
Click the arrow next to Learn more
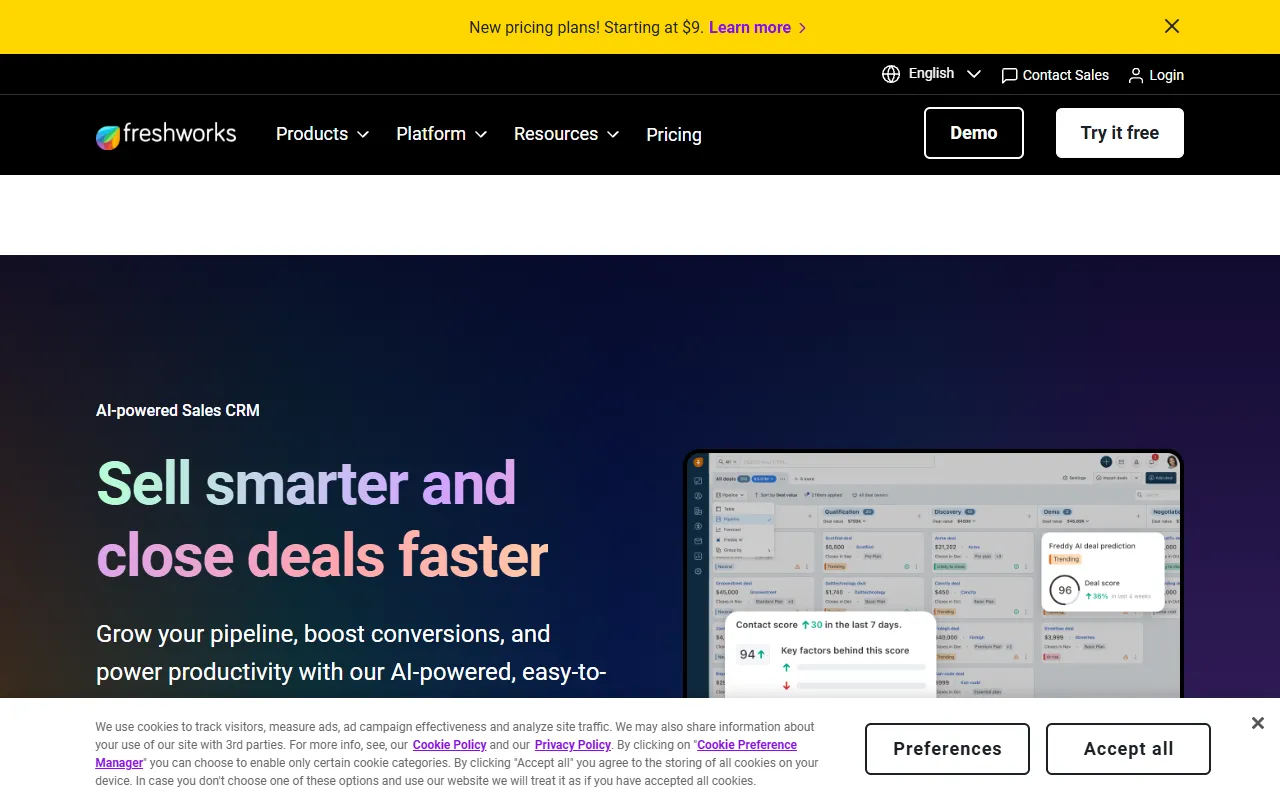pyautogui.click(x=802, y=28)
